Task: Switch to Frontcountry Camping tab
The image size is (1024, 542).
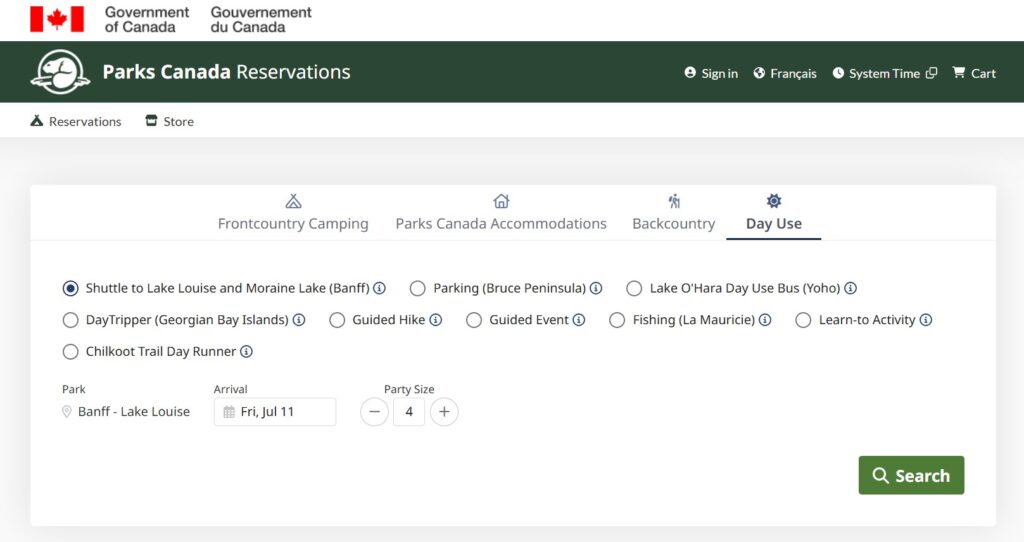Action: pos(293,213)
